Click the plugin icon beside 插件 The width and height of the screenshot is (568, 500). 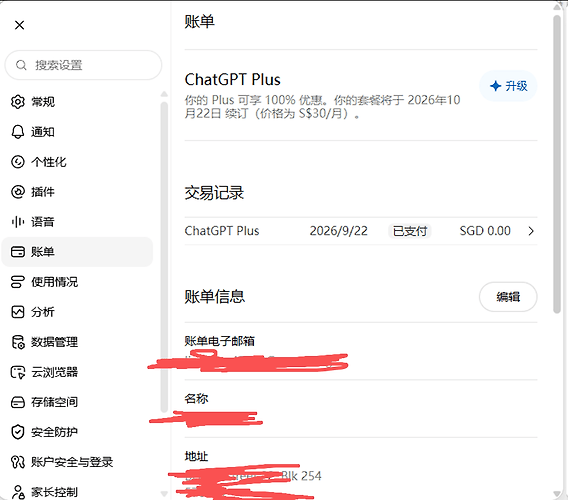[18, 192]
